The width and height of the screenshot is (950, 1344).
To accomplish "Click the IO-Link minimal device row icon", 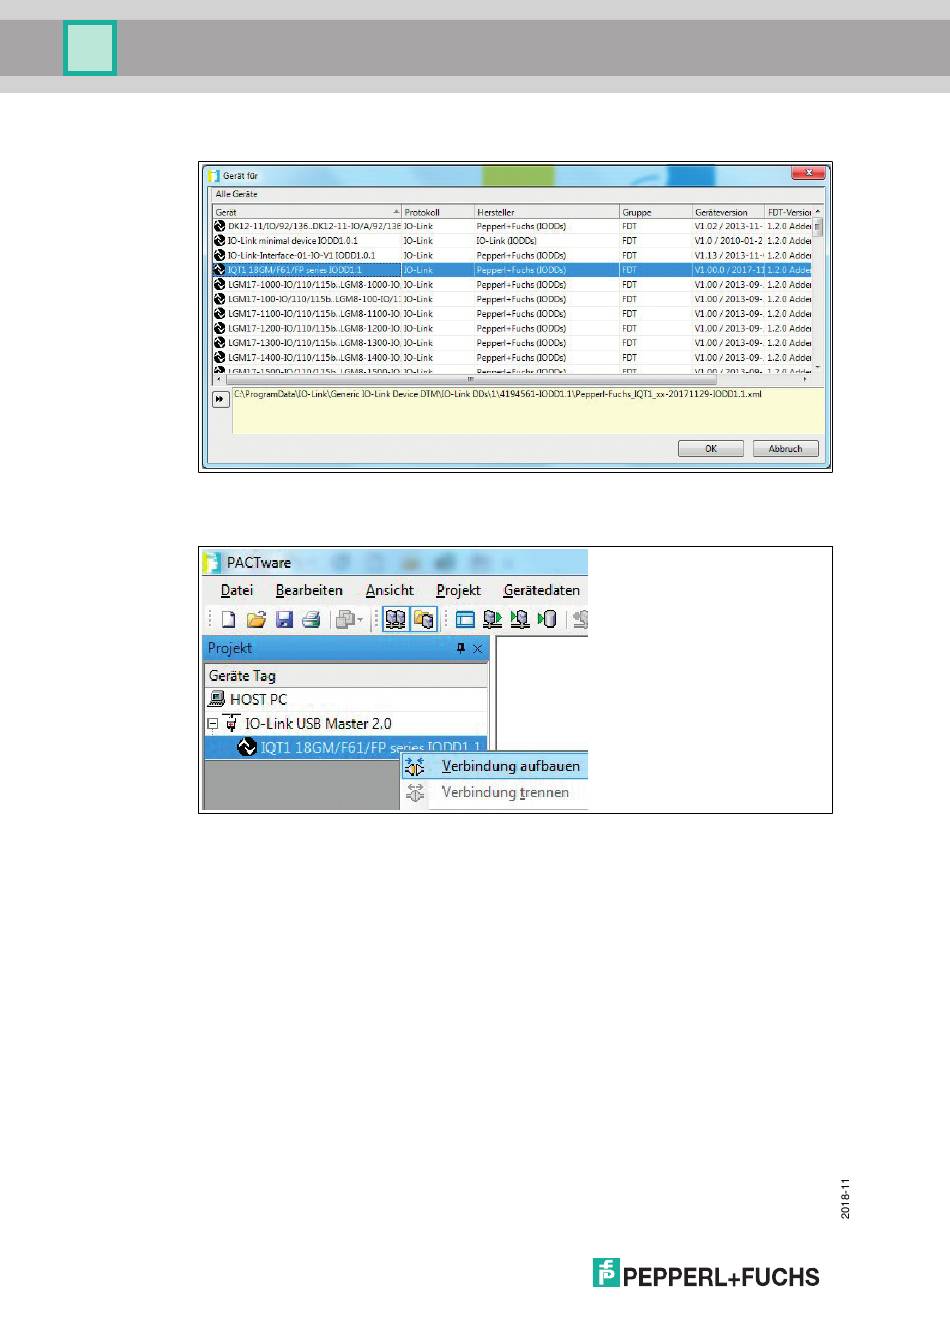I will coord(220,241).
